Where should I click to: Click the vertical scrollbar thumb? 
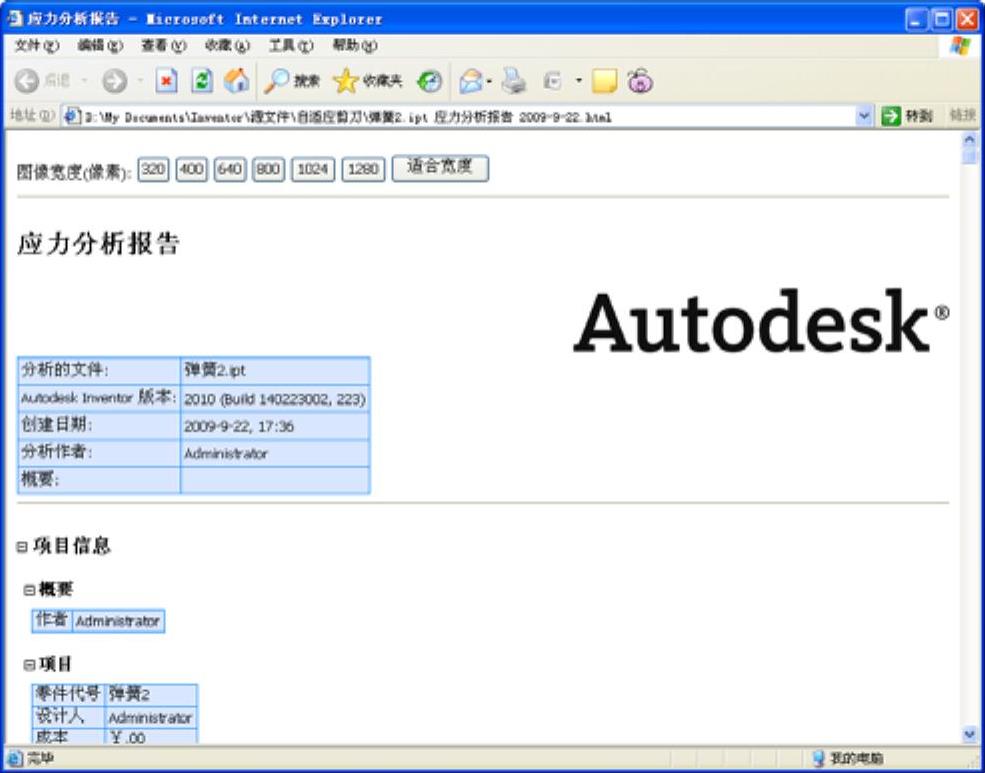coord(969,156)
